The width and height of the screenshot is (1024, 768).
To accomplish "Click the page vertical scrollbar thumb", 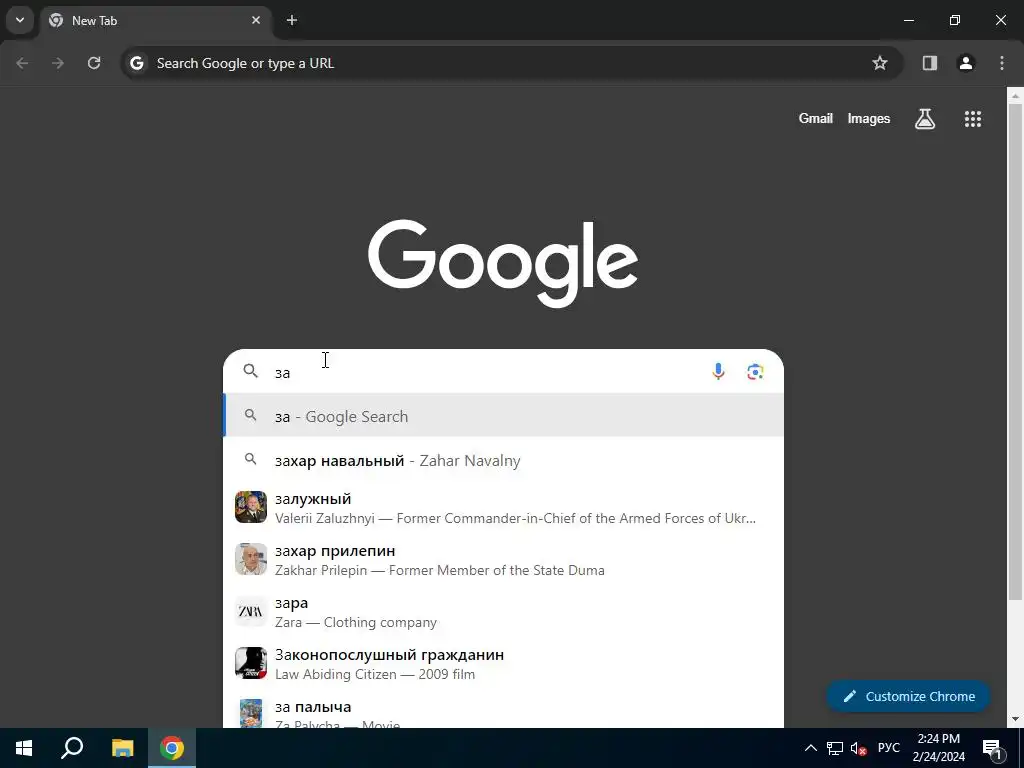I will (1015, 351).
